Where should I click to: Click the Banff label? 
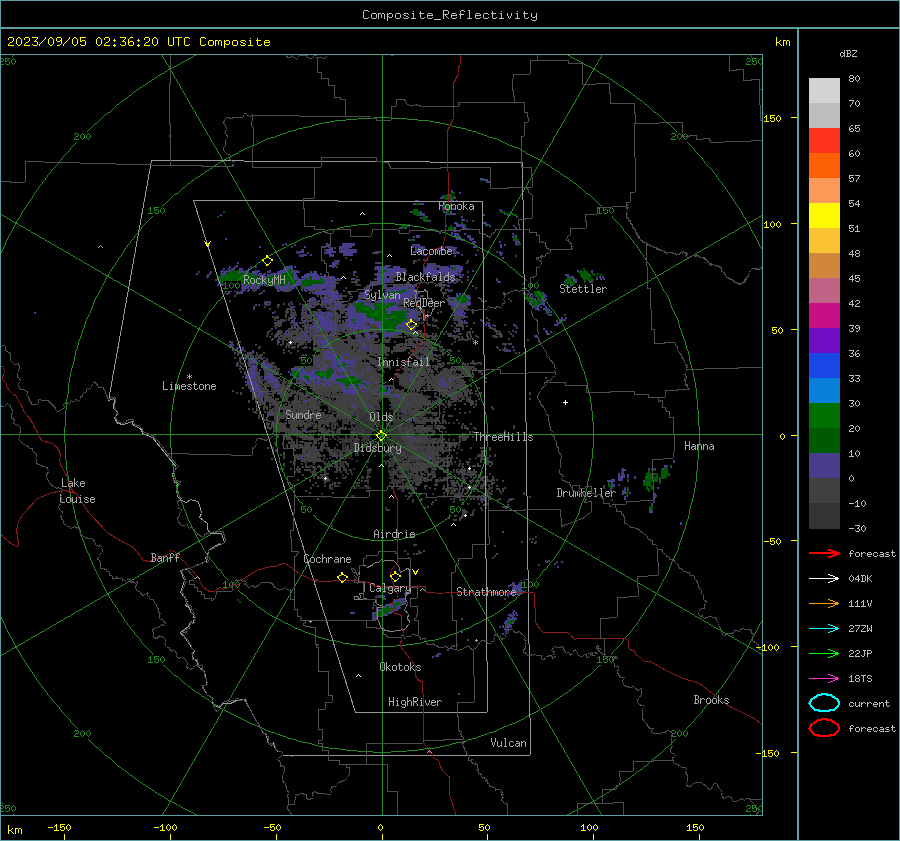[165, 557]
